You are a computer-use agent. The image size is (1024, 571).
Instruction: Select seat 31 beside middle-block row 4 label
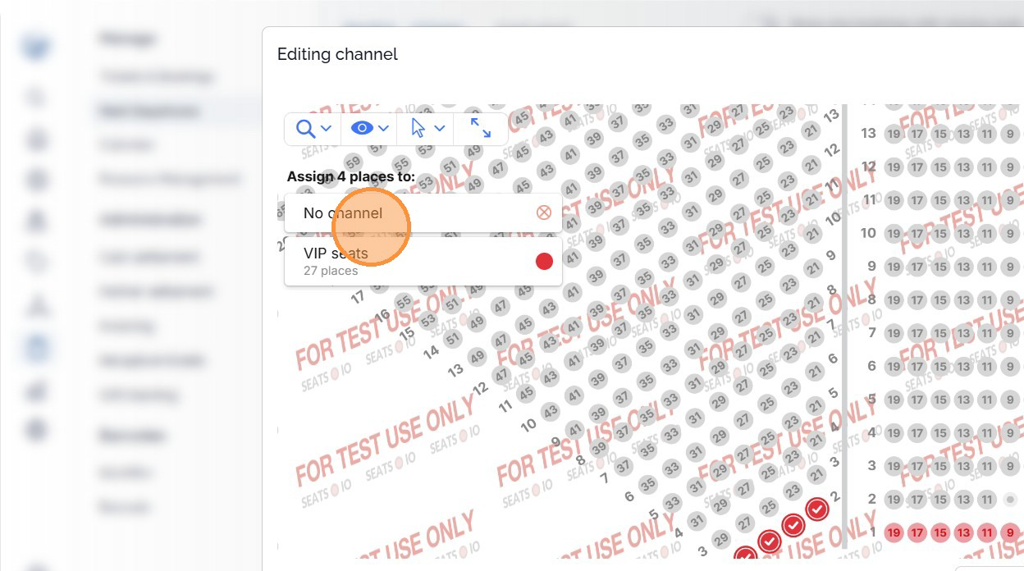click(x=696, y=521)
